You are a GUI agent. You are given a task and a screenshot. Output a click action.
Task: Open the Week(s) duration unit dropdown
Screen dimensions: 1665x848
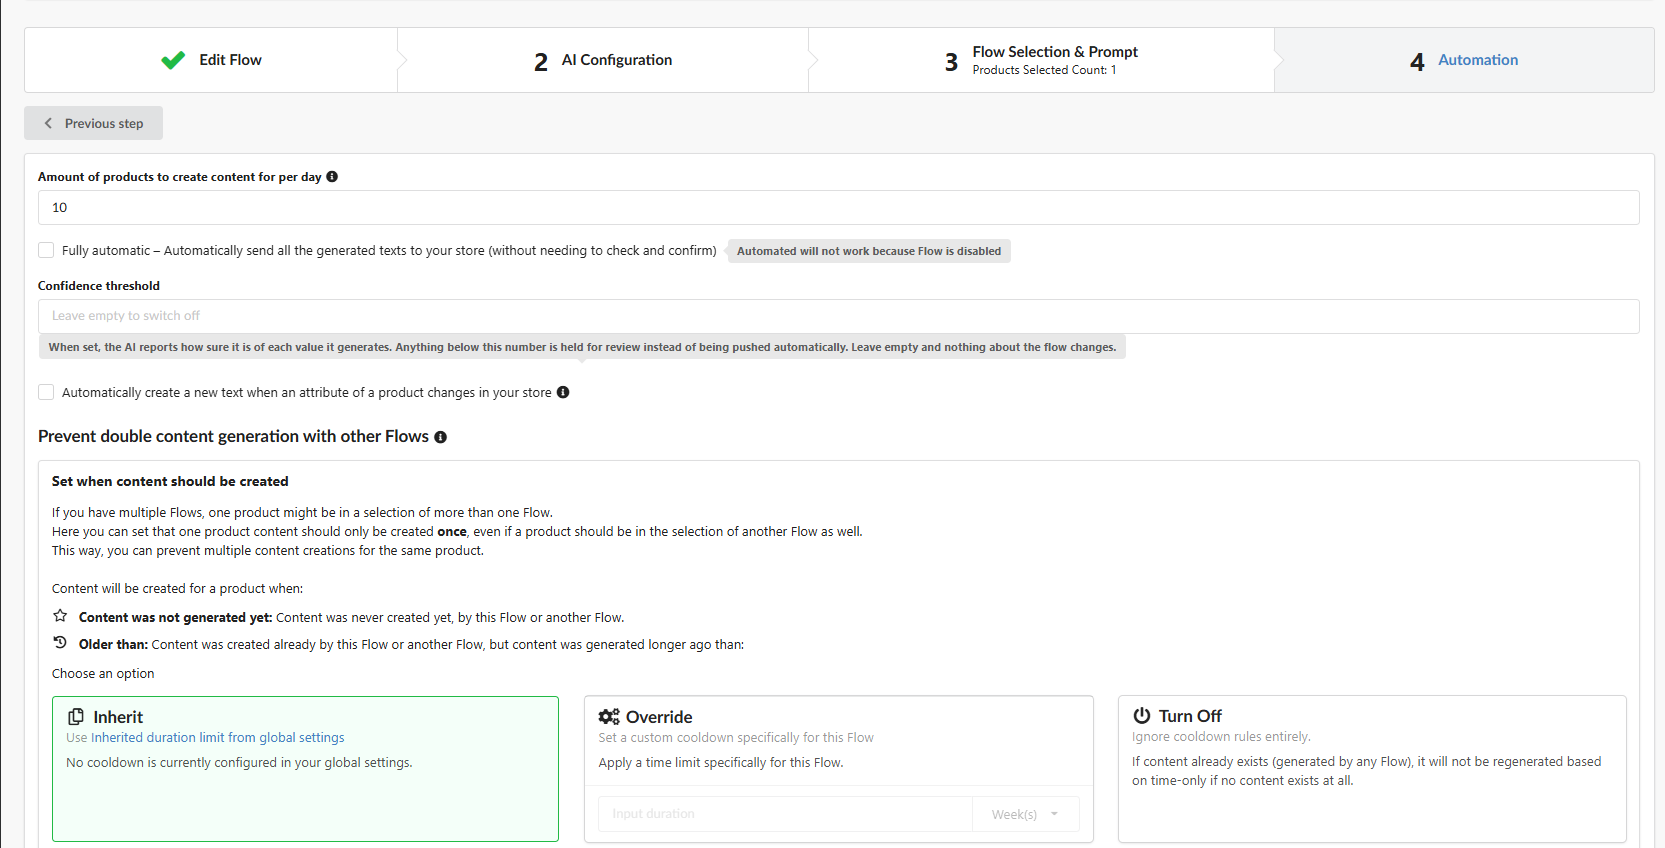(x=1026, y=814)
